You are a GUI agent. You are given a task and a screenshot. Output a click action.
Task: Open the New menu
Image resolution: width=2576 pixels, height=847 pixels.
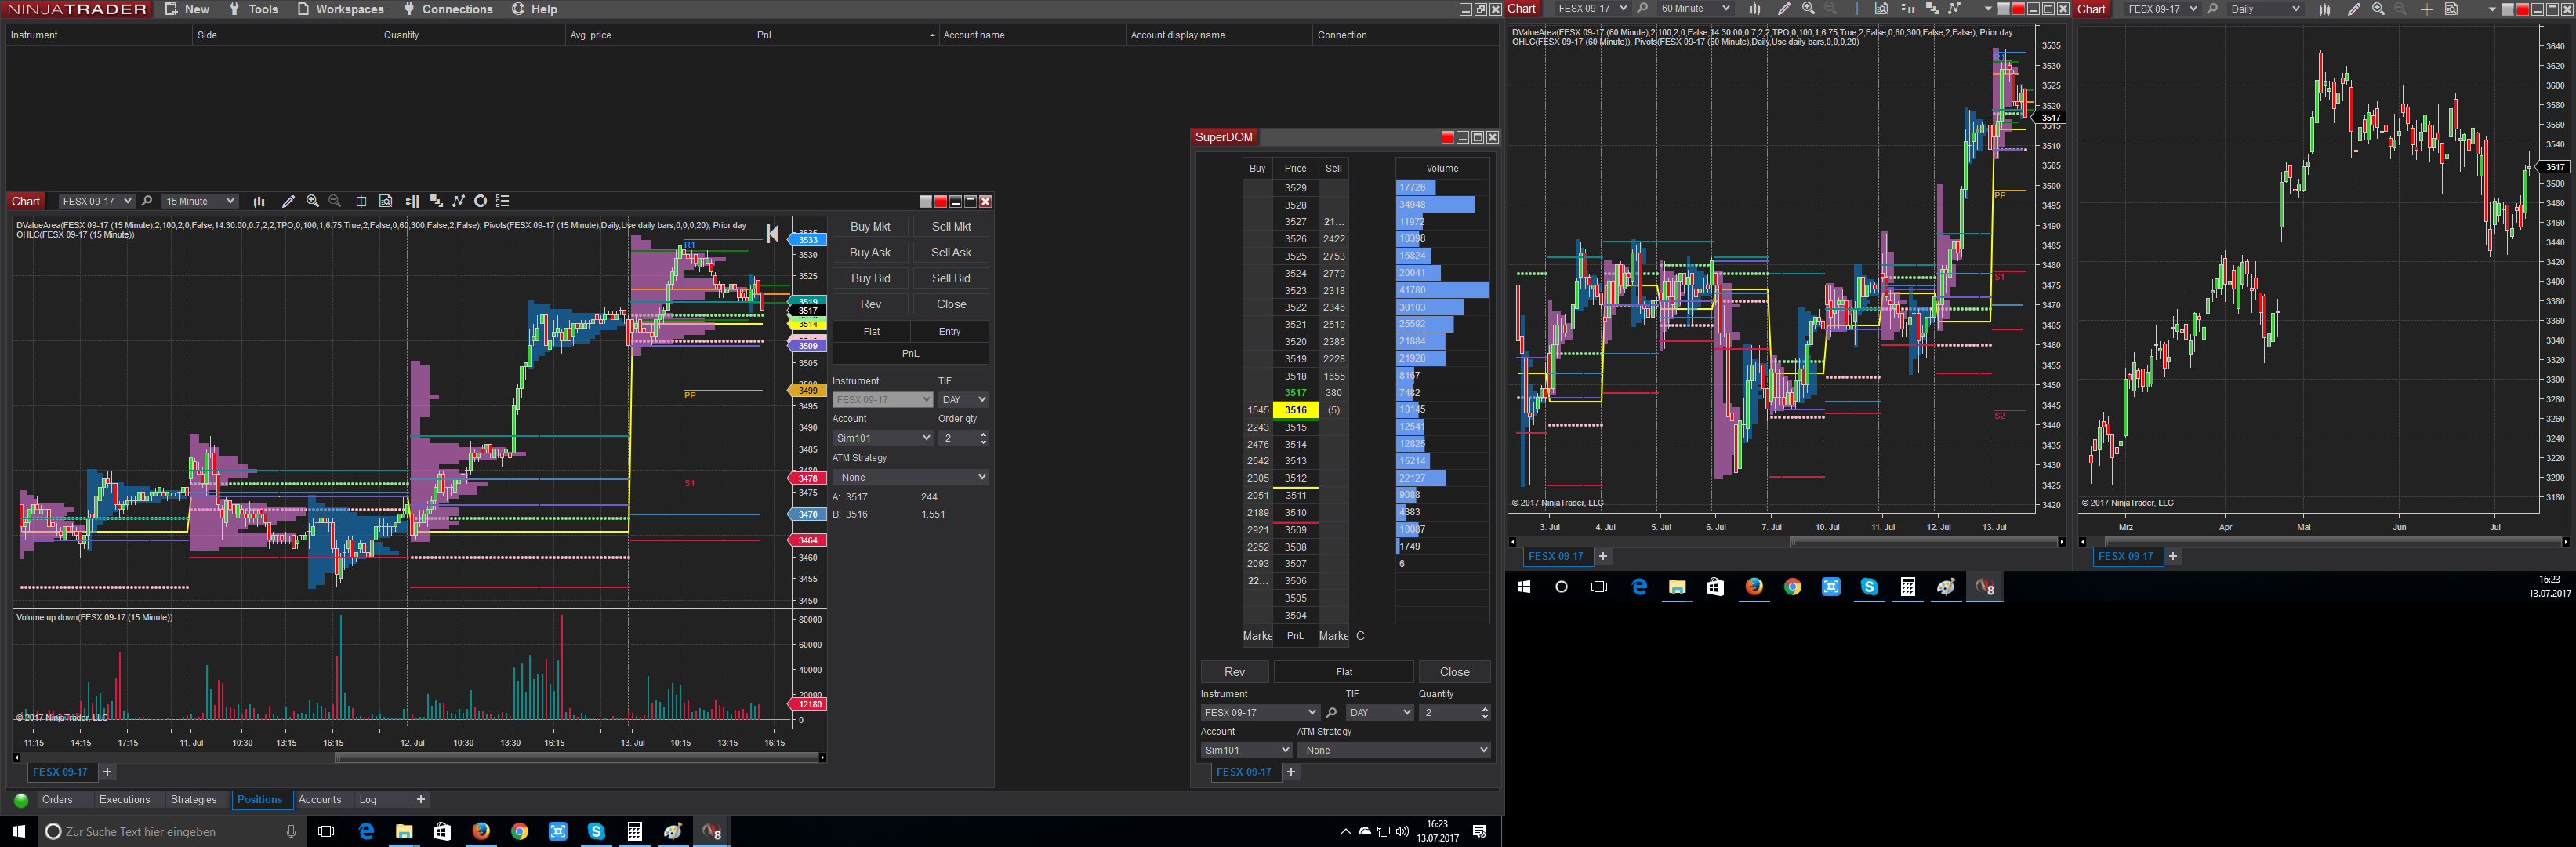[187, 9]
